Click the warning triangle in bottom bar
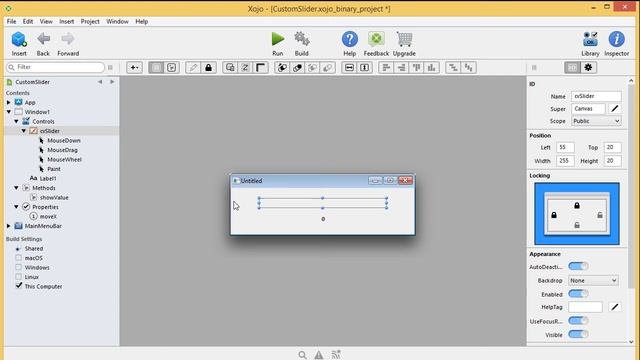Screen dimensions: 640x360 coord(319,355)
